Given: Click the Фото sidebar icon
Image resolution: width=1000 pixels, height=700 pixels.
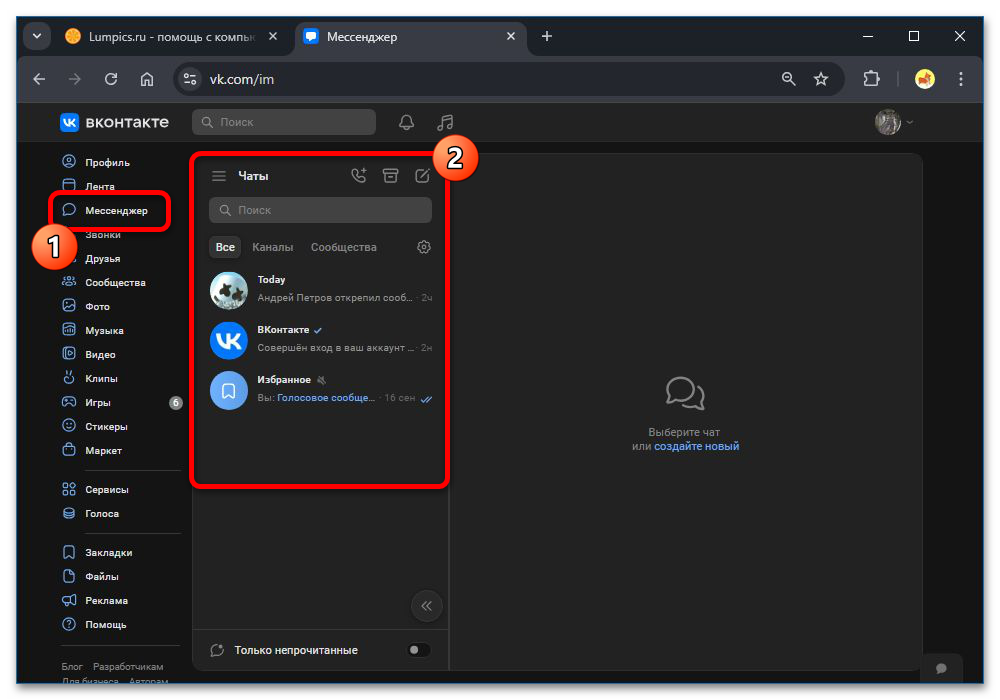Looking at the screenshot, I should pyautogui.click(x=69, y=305).
